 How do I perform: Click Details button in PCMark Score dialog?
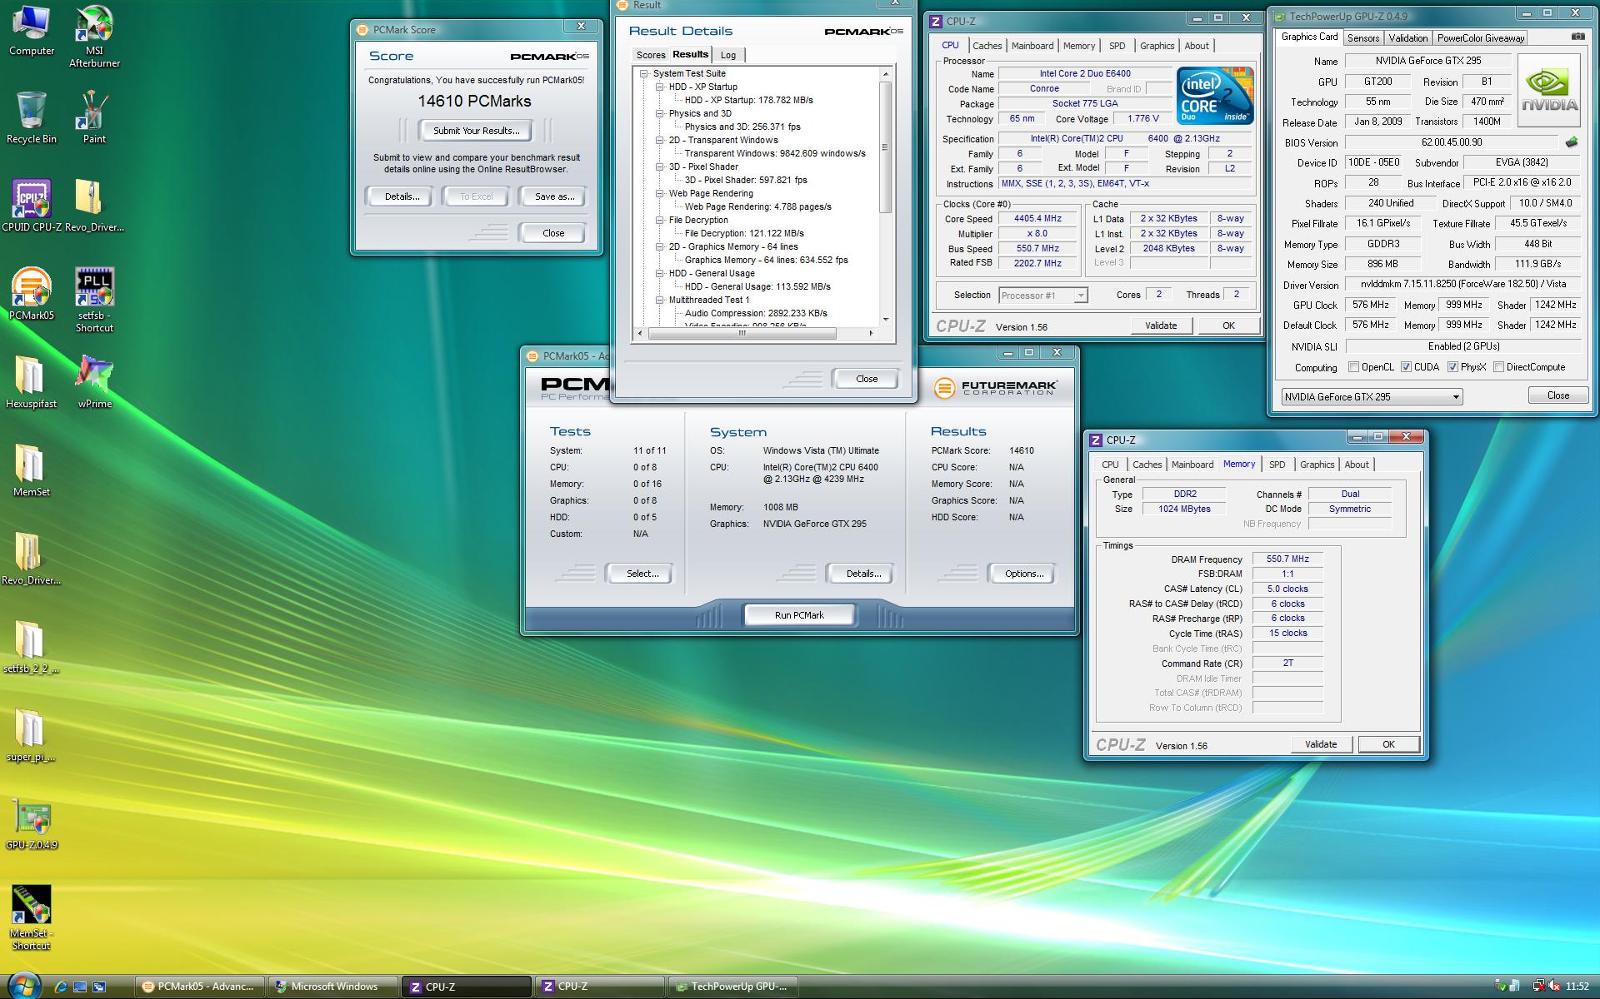[402, 197]
